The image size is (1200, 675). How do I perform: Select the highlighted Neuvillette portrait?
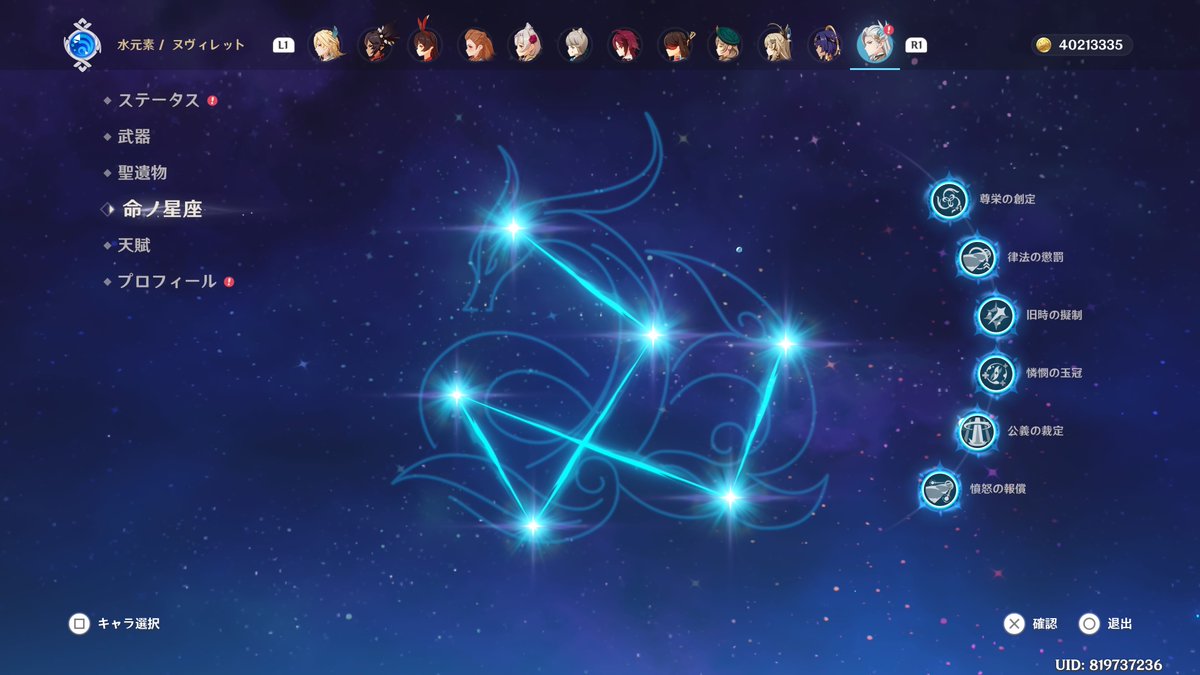[x=876, y=45]
